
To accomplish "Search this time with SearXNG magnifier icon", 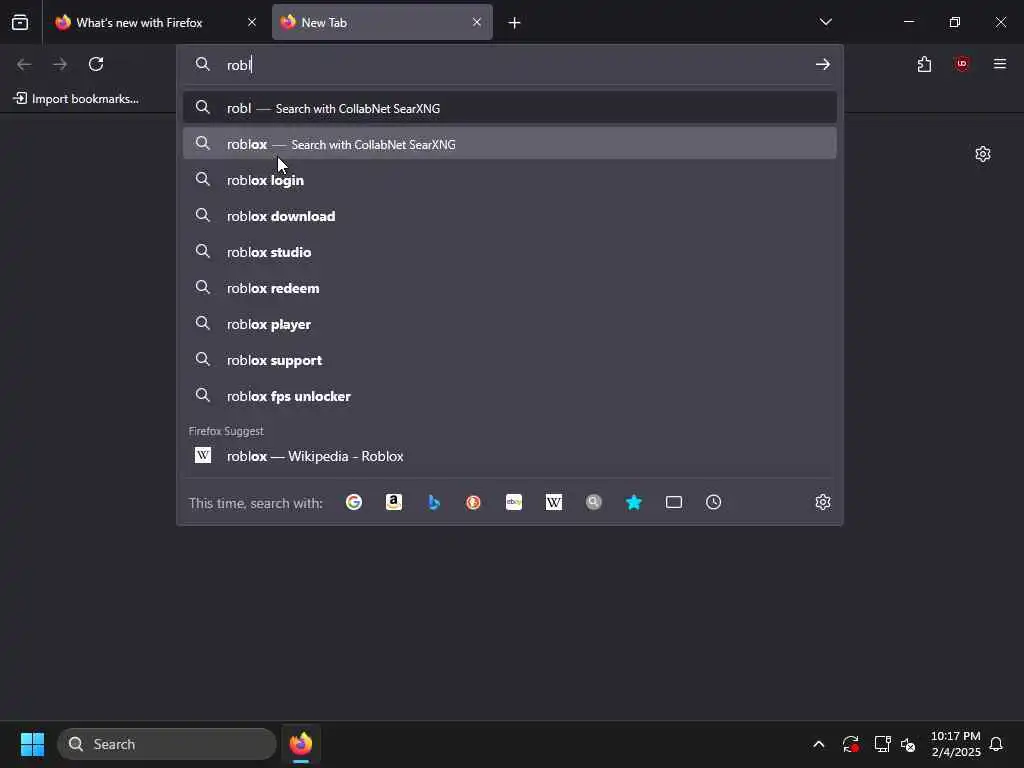I will point(594,502).
